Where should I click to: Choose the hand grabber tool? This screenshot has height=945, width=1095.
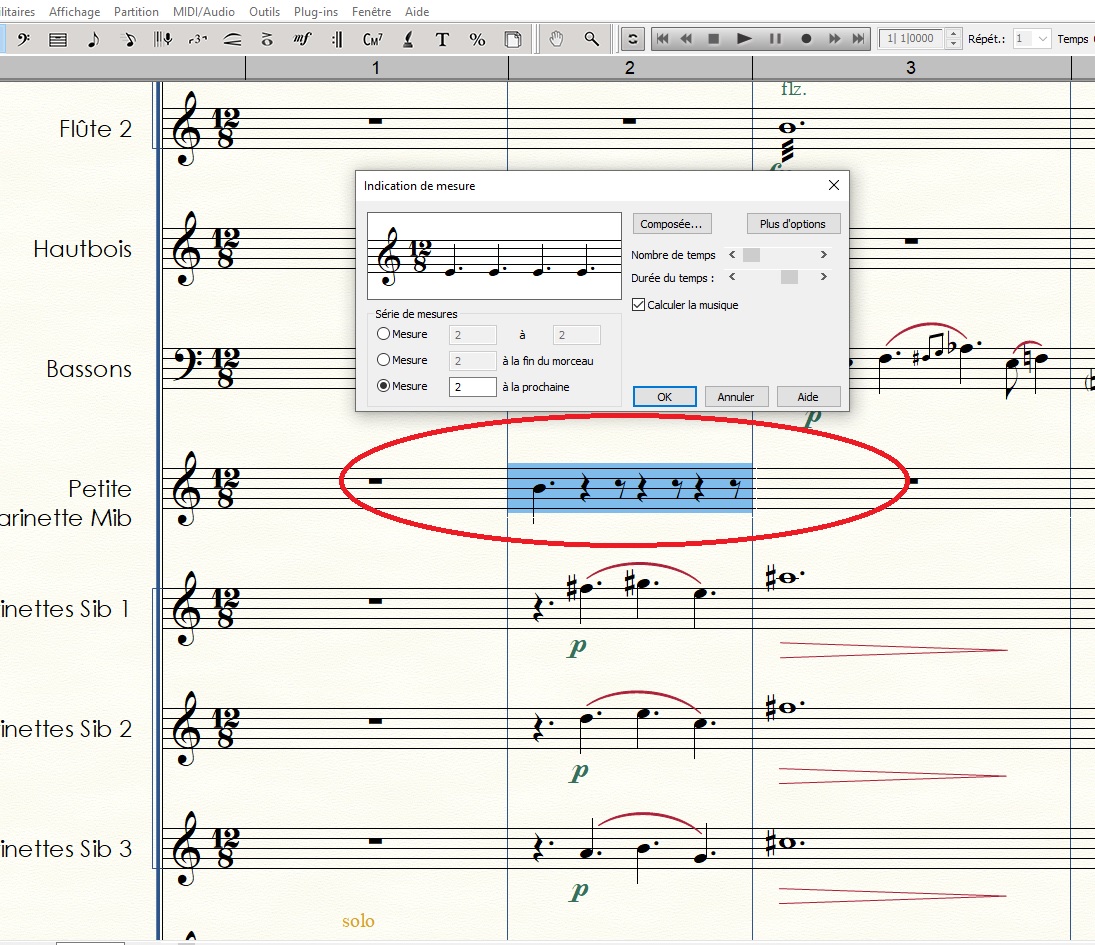[557, 39]
